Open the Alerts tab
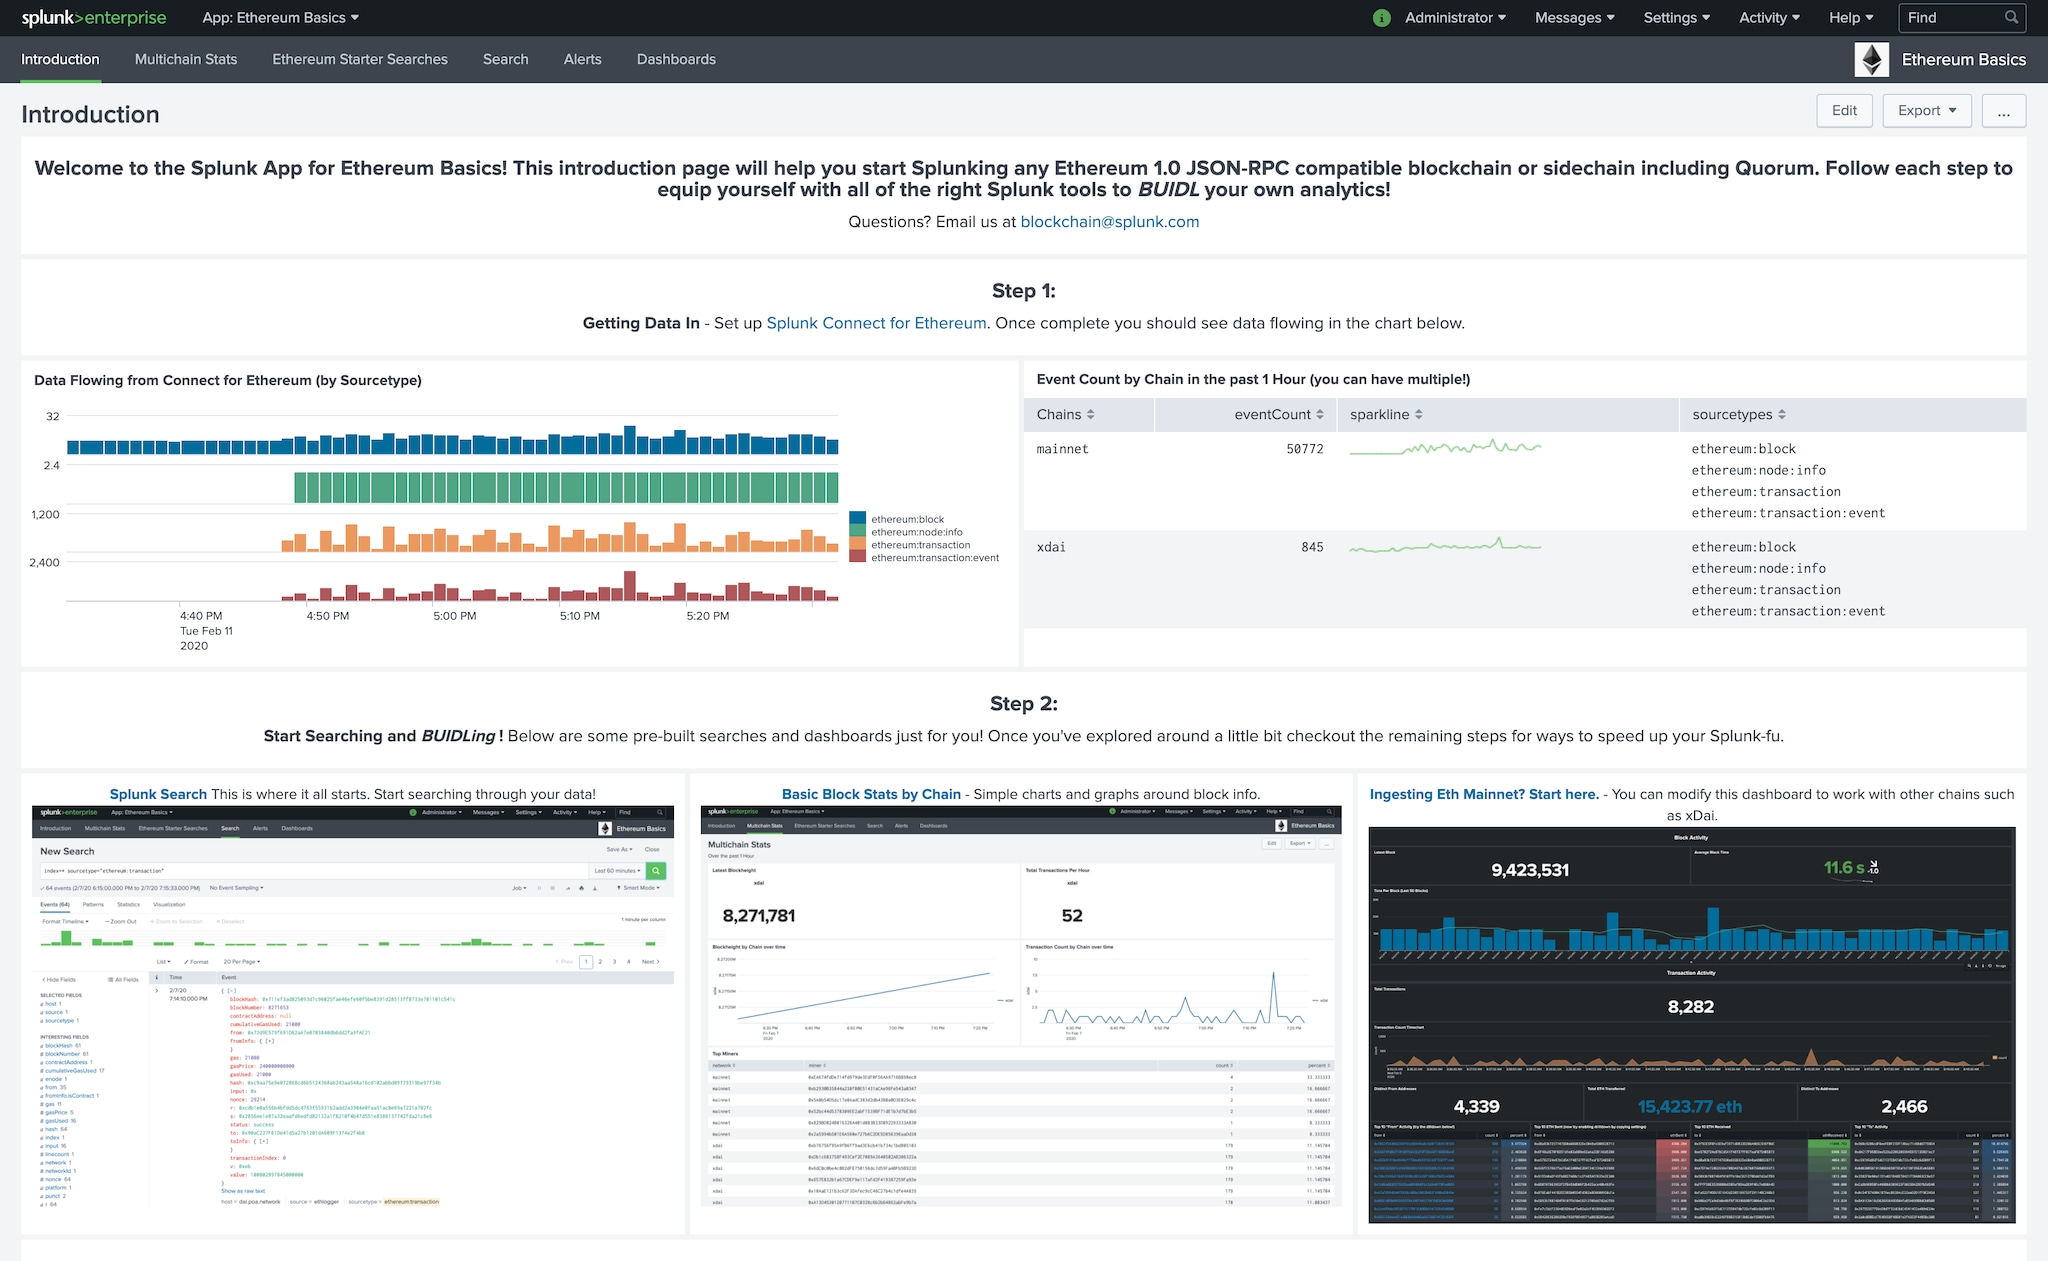2048x1261 pixels. tap(582, 60)
